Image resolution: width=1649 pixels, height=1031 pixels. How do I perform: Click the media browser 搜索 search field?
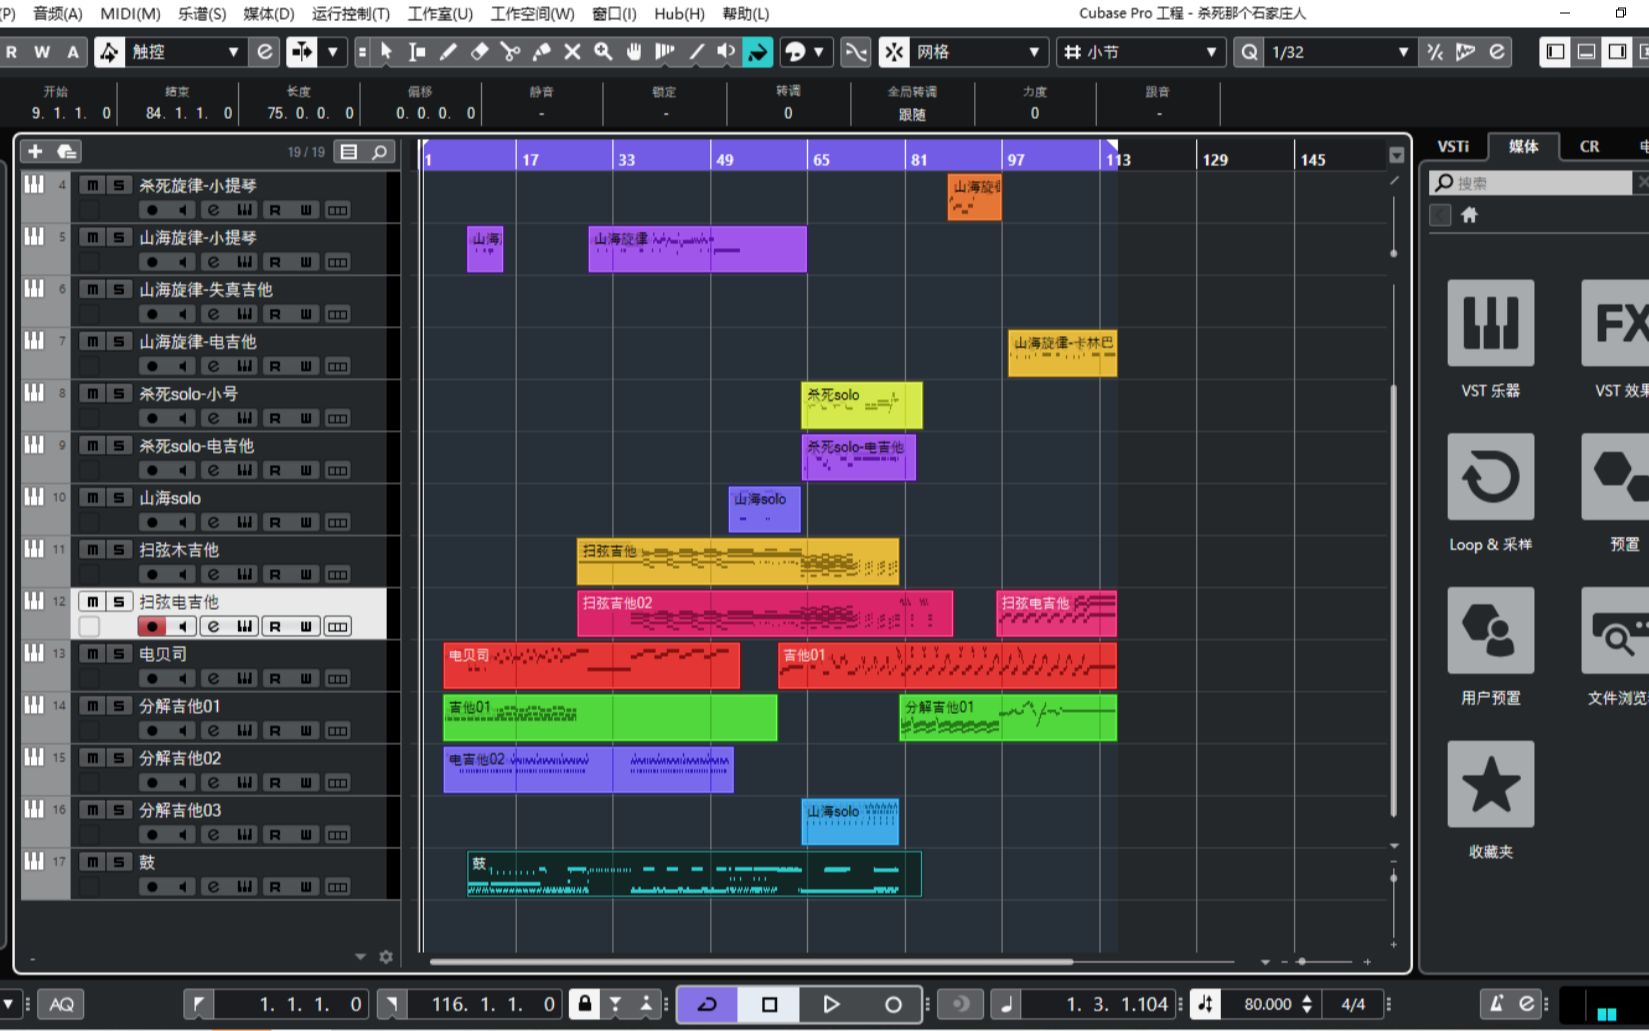(x=1531, y=183)
